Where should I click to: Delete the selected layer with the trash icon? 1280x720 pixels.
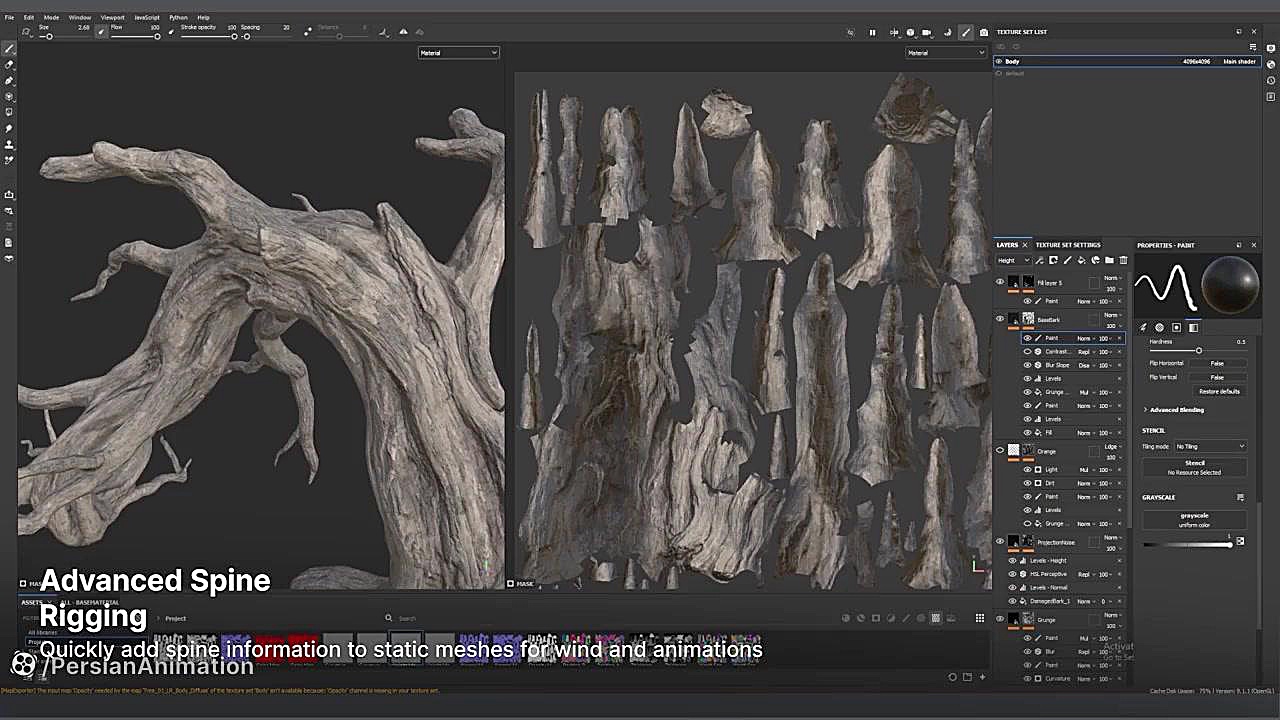[x=1123, y=260]
